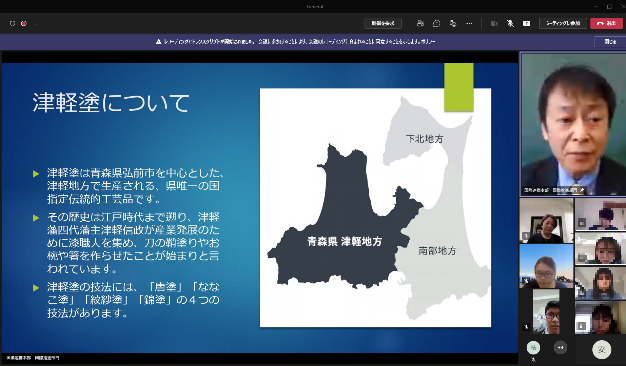Click the shield security icon at top left

pos(12,24)
